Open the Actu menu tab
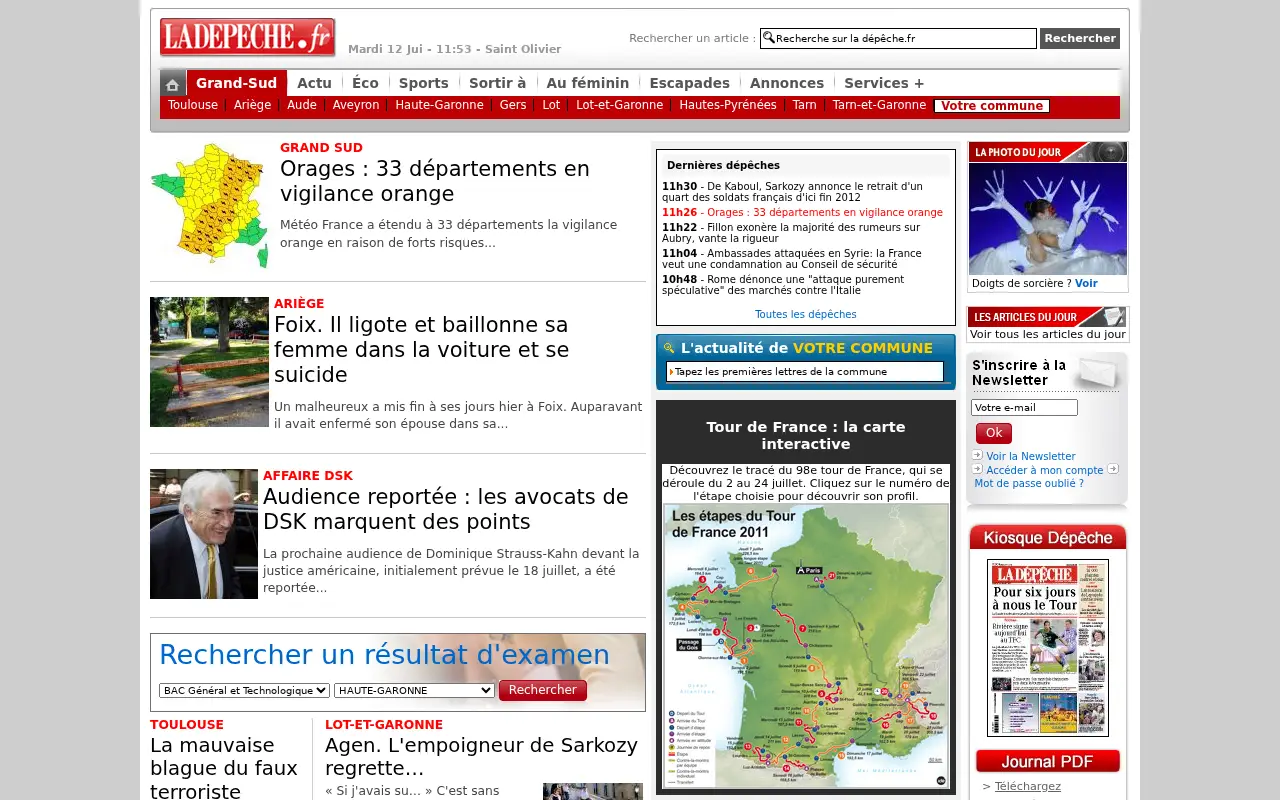Viewport: 1280px width, 800px height. (314, 83)
